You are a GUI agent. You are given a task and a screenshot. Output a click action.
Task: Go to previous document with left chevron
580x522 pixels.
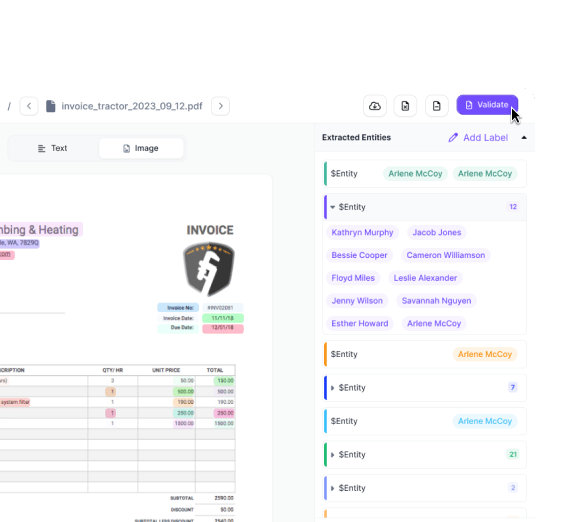pyautogui.click(x=29, y=106)
